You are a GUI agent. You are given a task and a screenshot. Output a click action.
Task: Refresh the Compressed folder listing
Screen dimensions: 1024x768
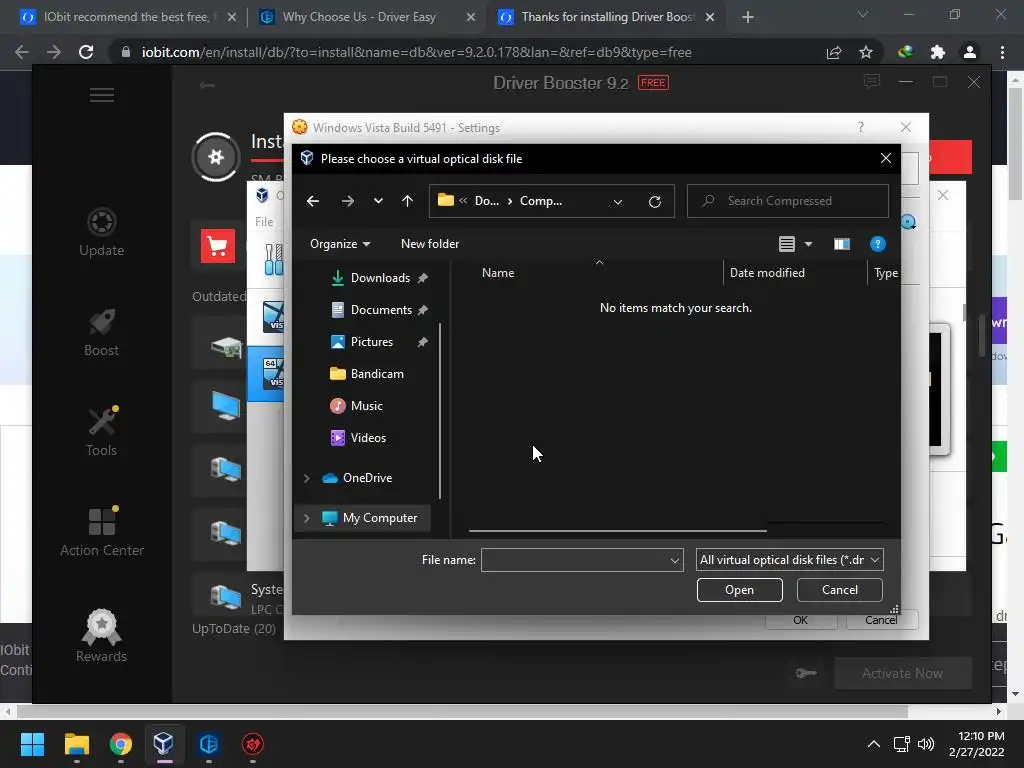(x=655, y=201)
